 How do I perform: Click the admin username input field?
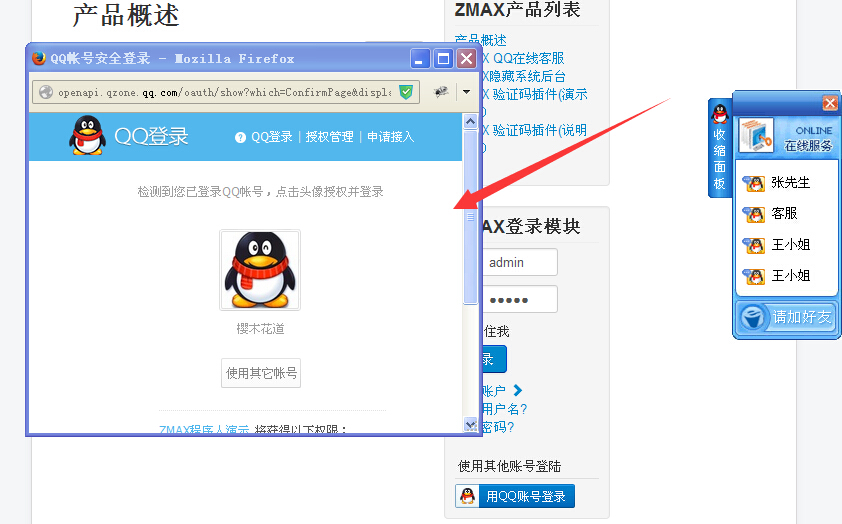[x=519, y=263]
